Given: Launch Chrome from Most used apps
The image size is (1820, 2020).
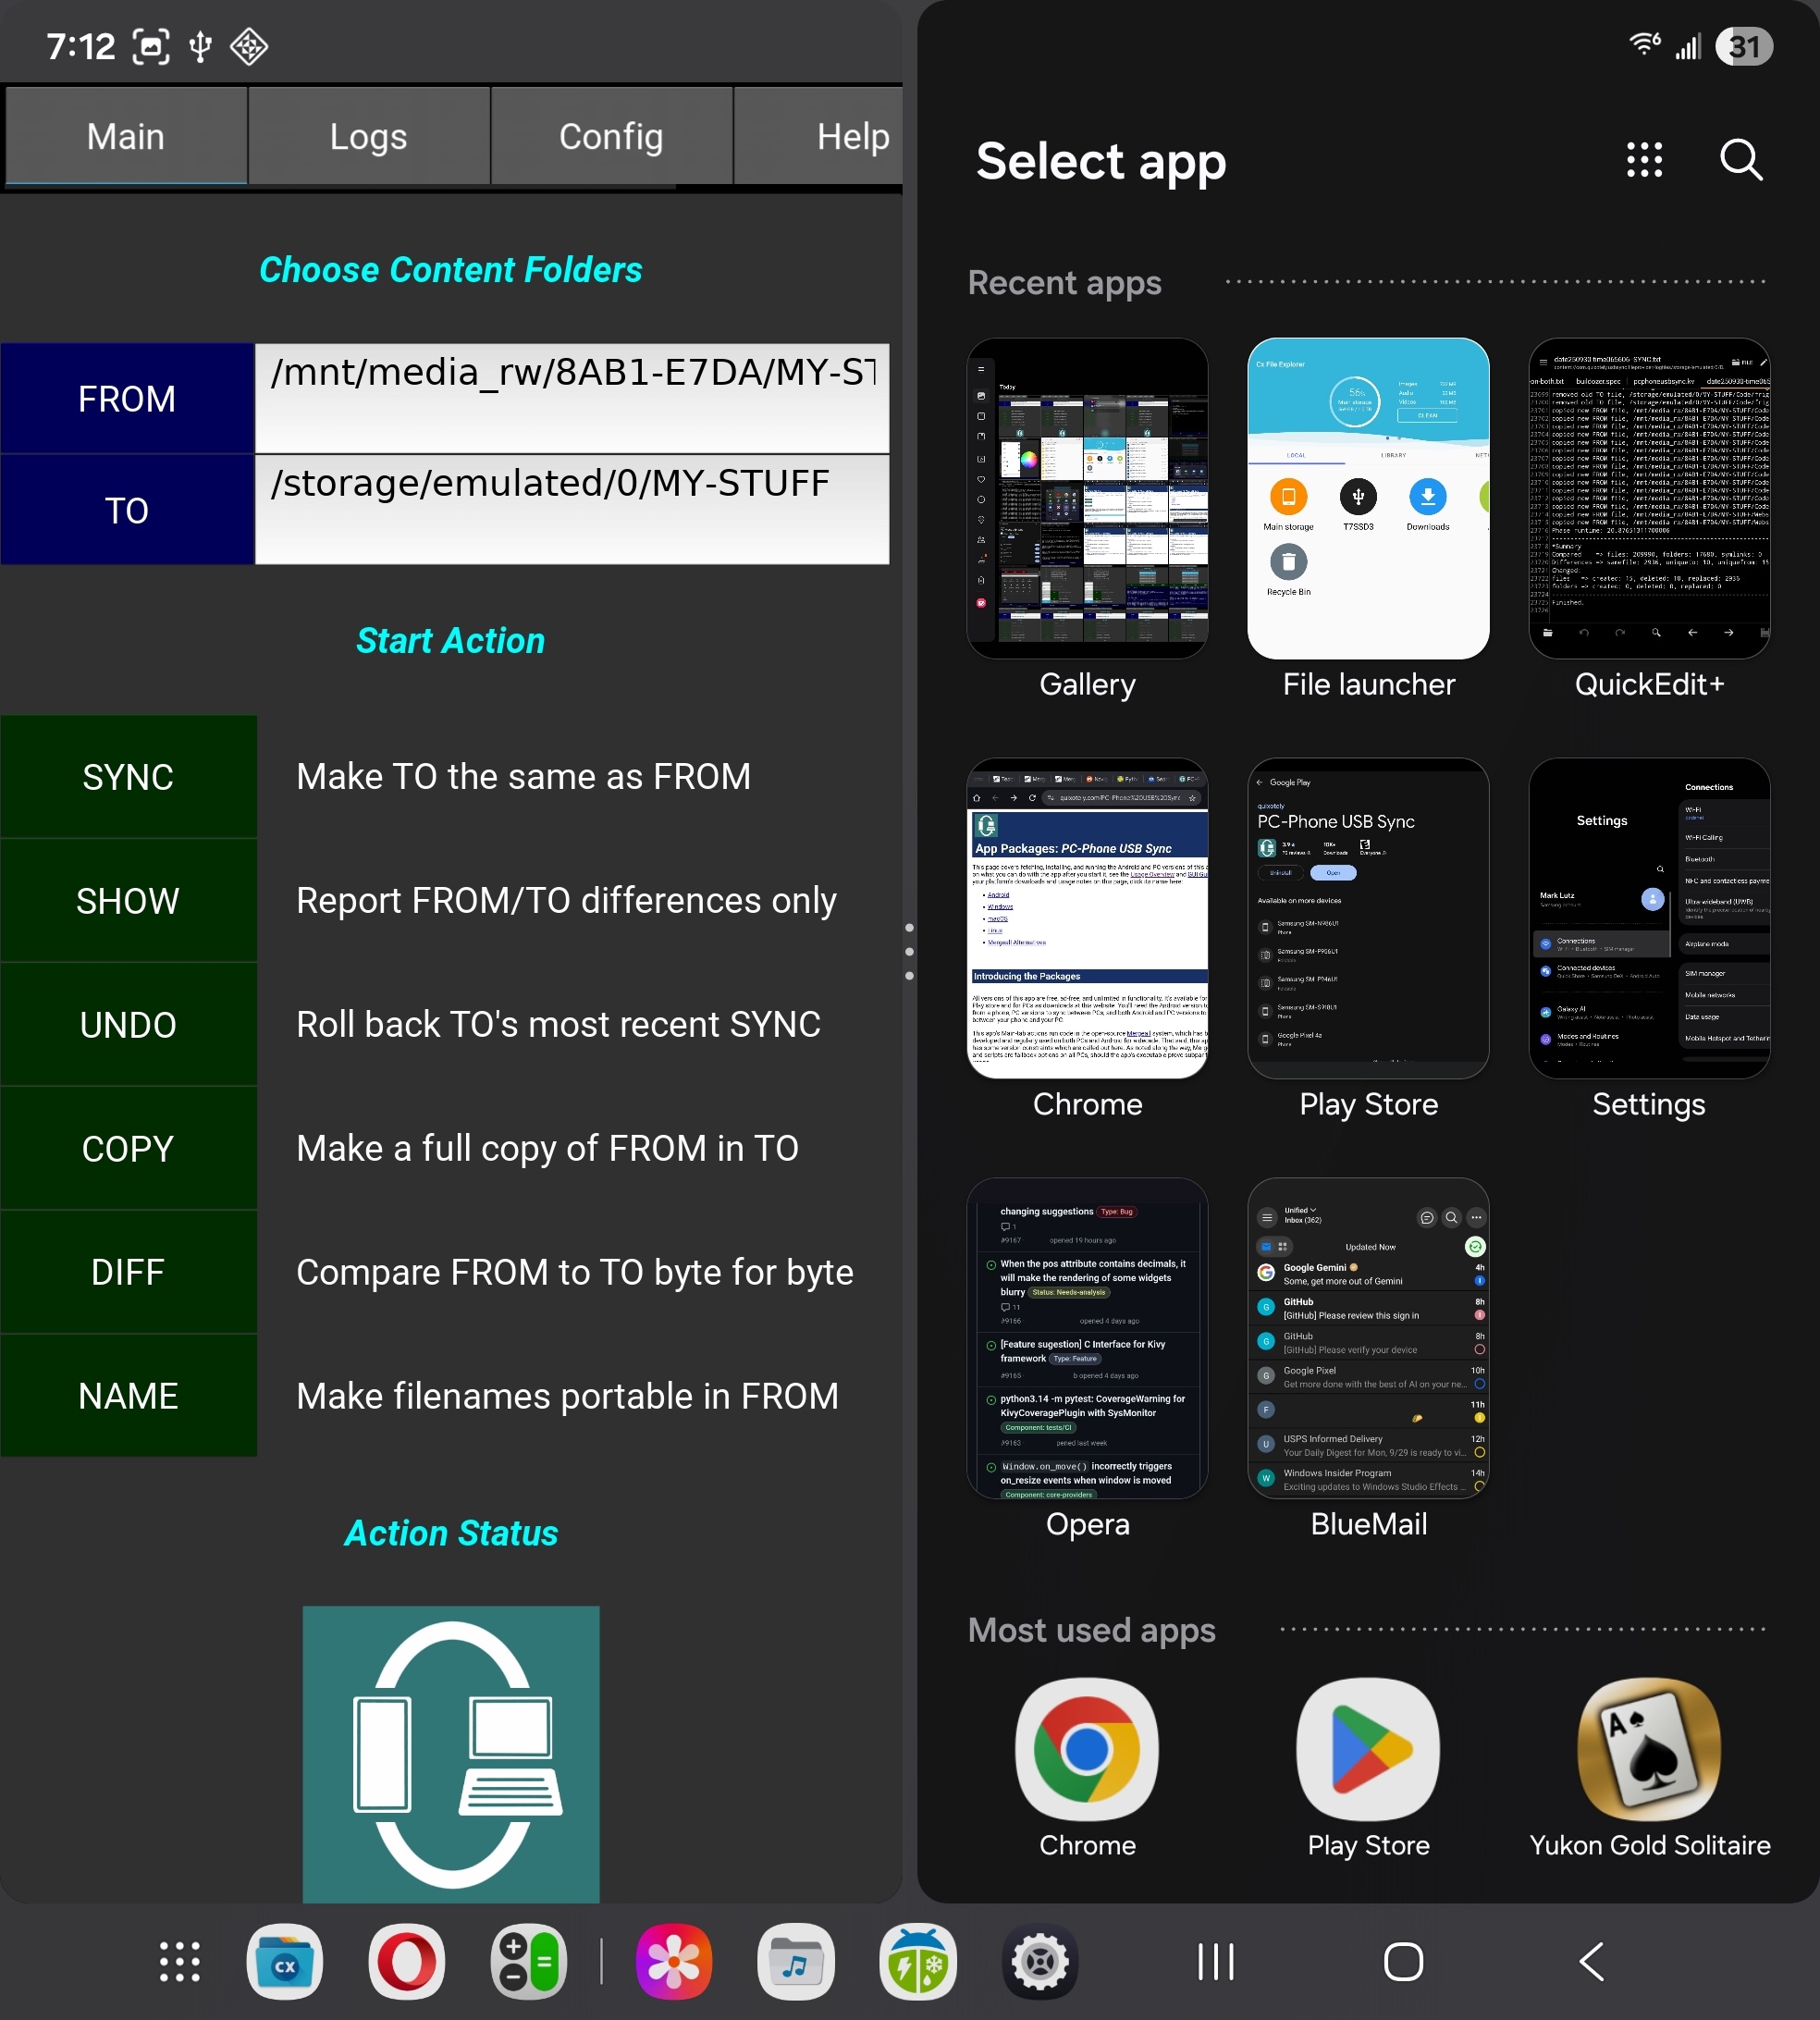Looking at the screenshot, I should pos(1087,1750).
